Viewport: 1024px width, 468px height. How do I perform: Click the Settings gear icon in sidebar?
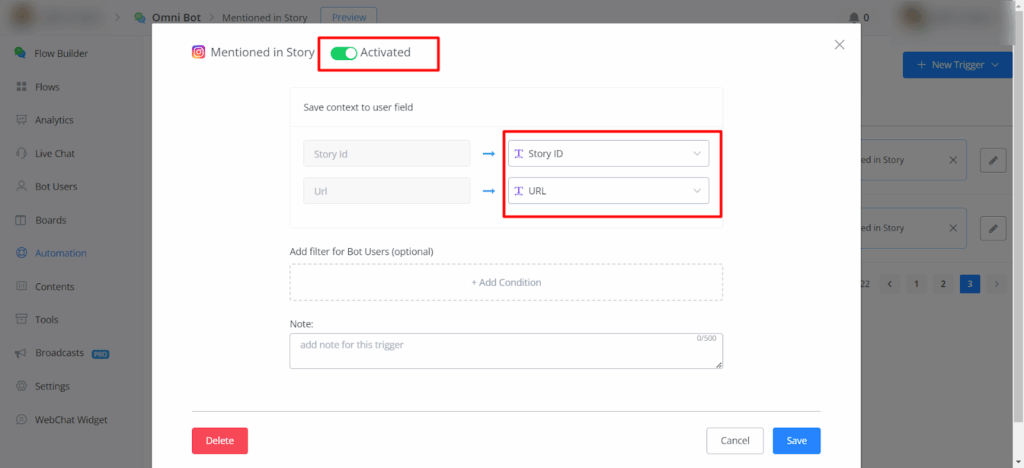[x=21, y=387]
